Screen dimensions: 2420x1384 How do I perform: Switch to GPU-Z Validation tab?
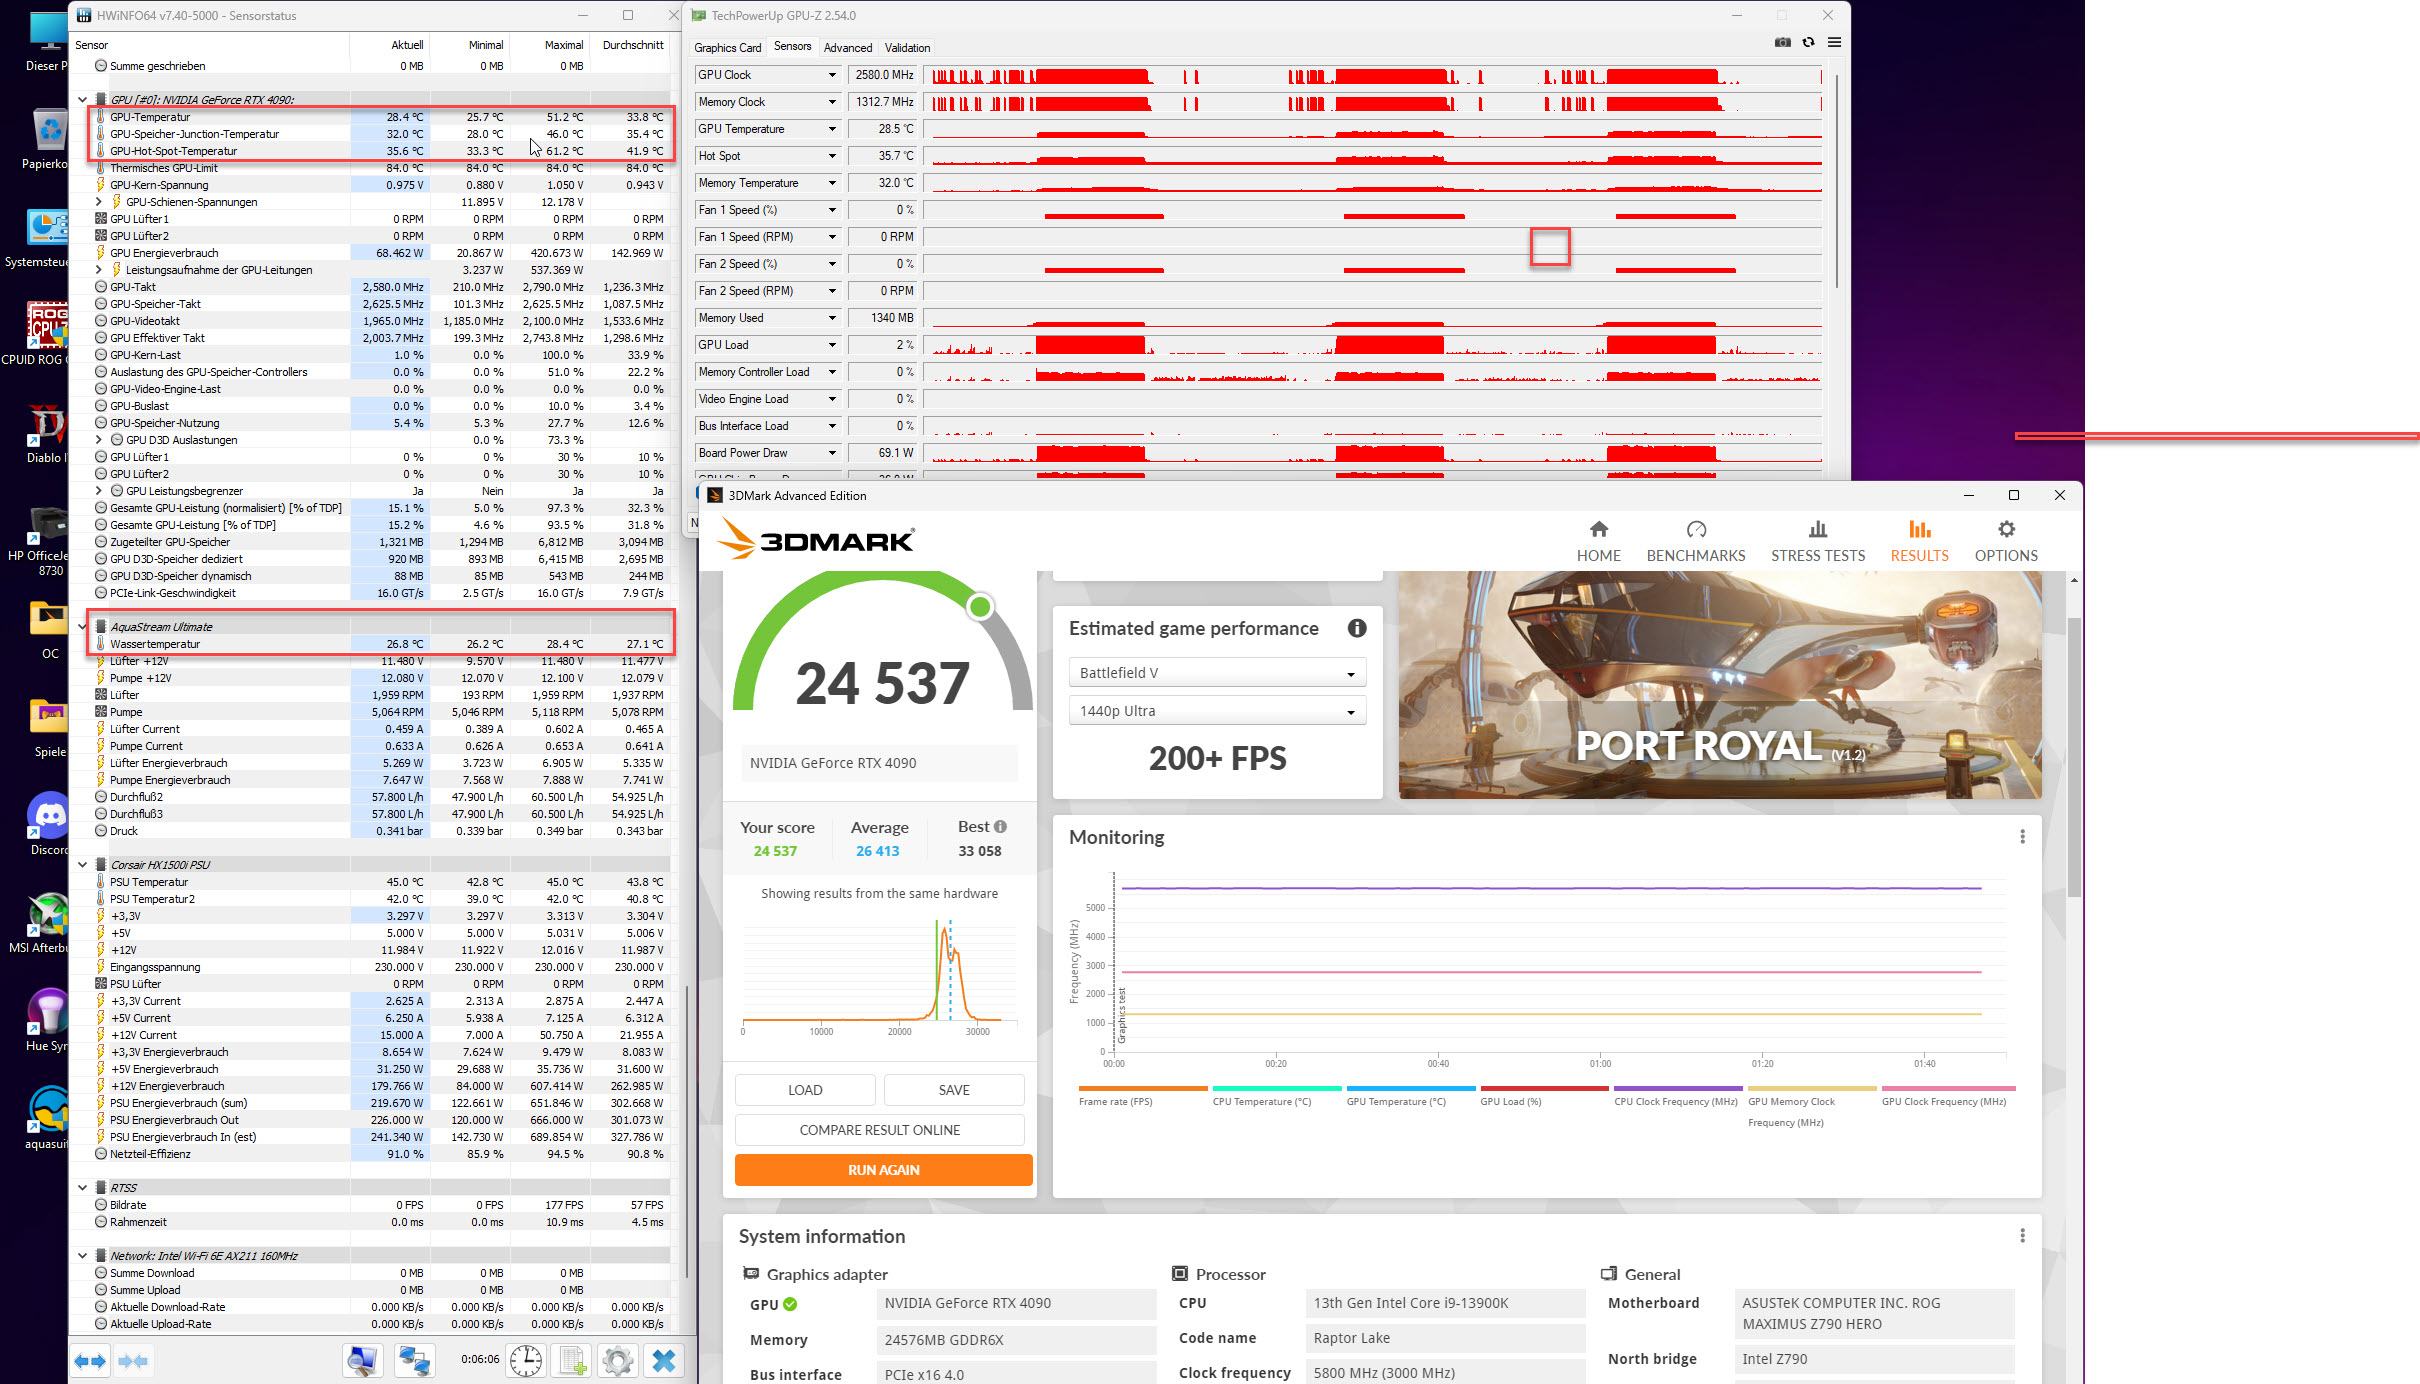click(x=907, y=47)
